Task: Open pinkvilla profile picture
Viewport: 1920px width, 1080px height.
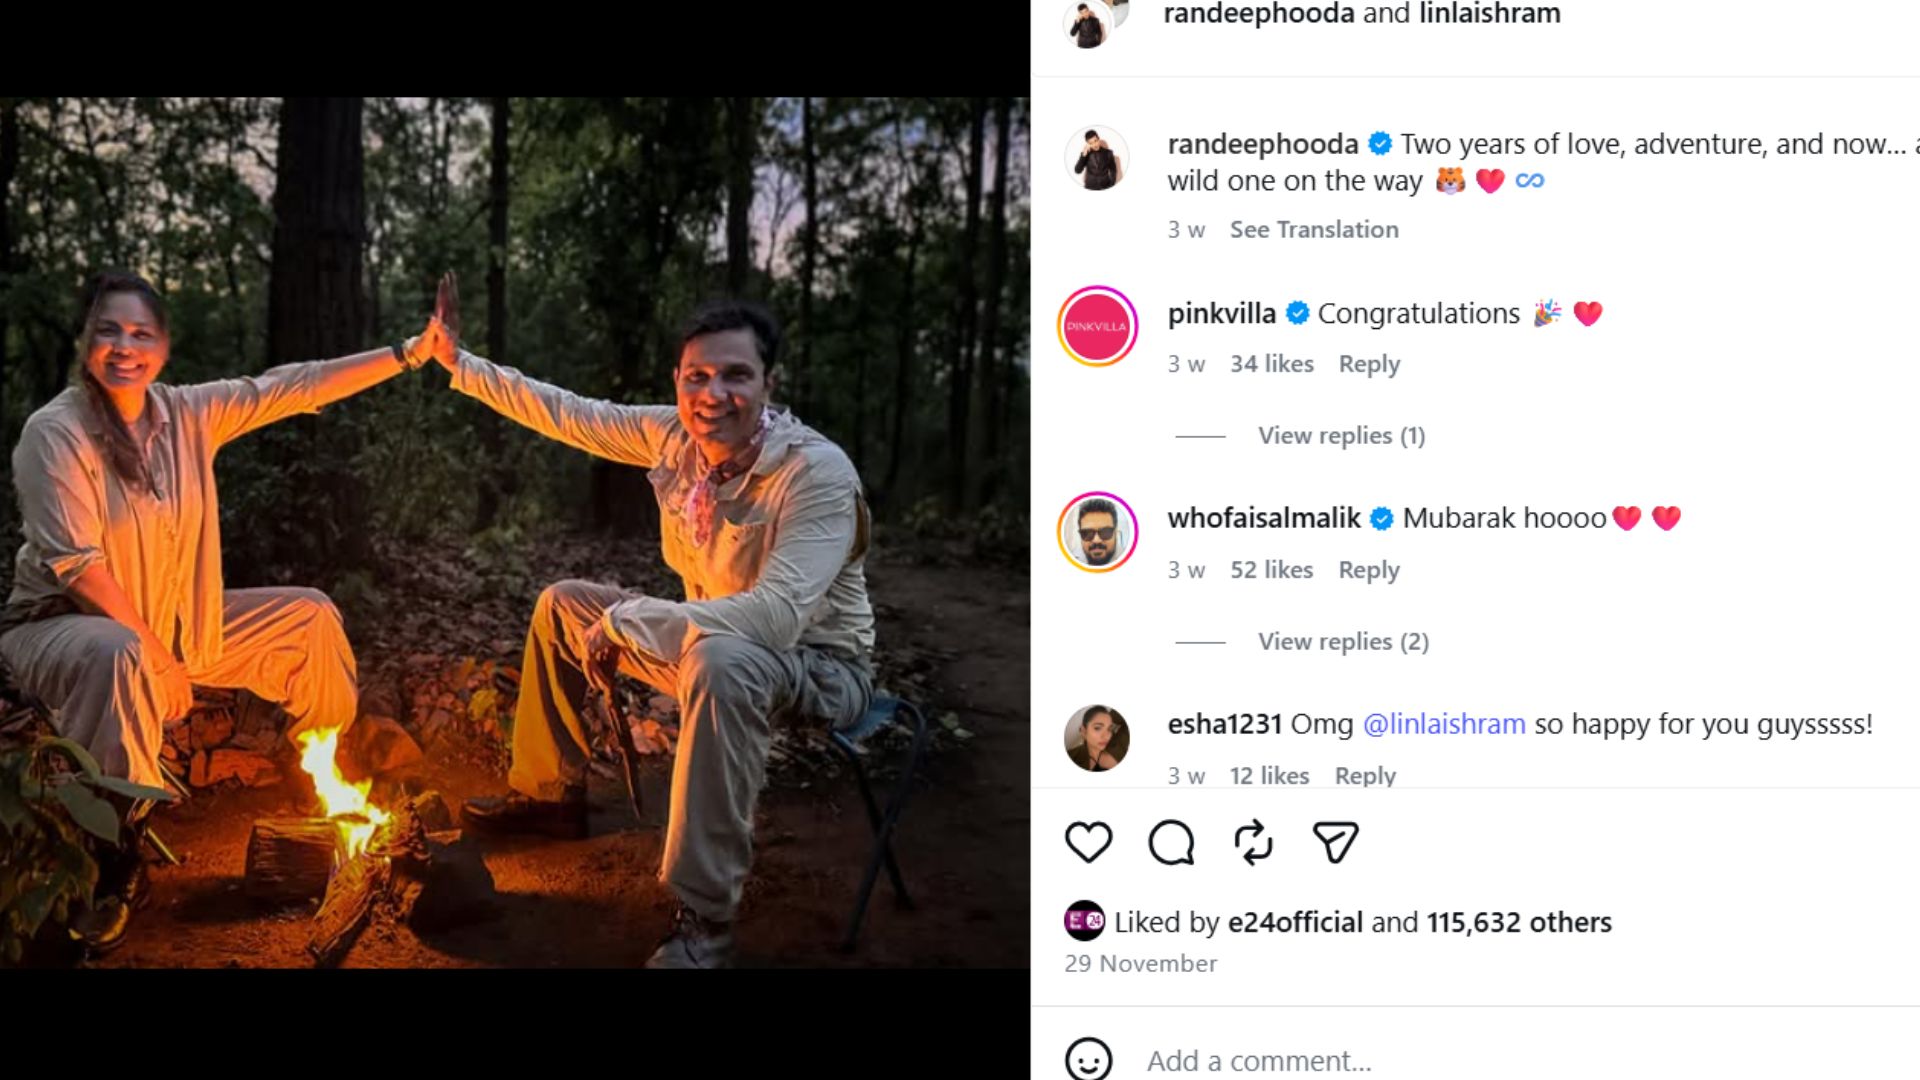Action: pyautogui.click(x=1097, y=326)
